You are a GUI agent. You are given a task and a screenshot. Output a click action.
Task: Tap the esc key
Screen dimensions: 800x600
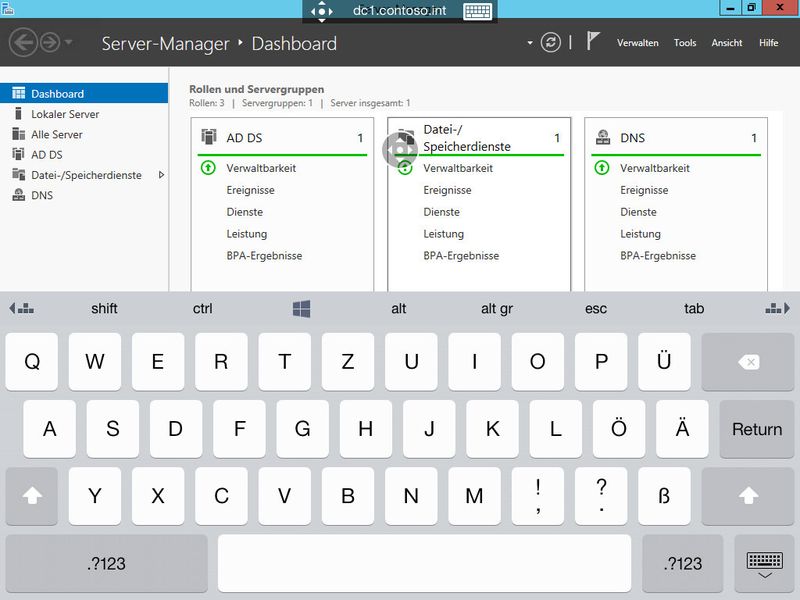click(596, 308)
